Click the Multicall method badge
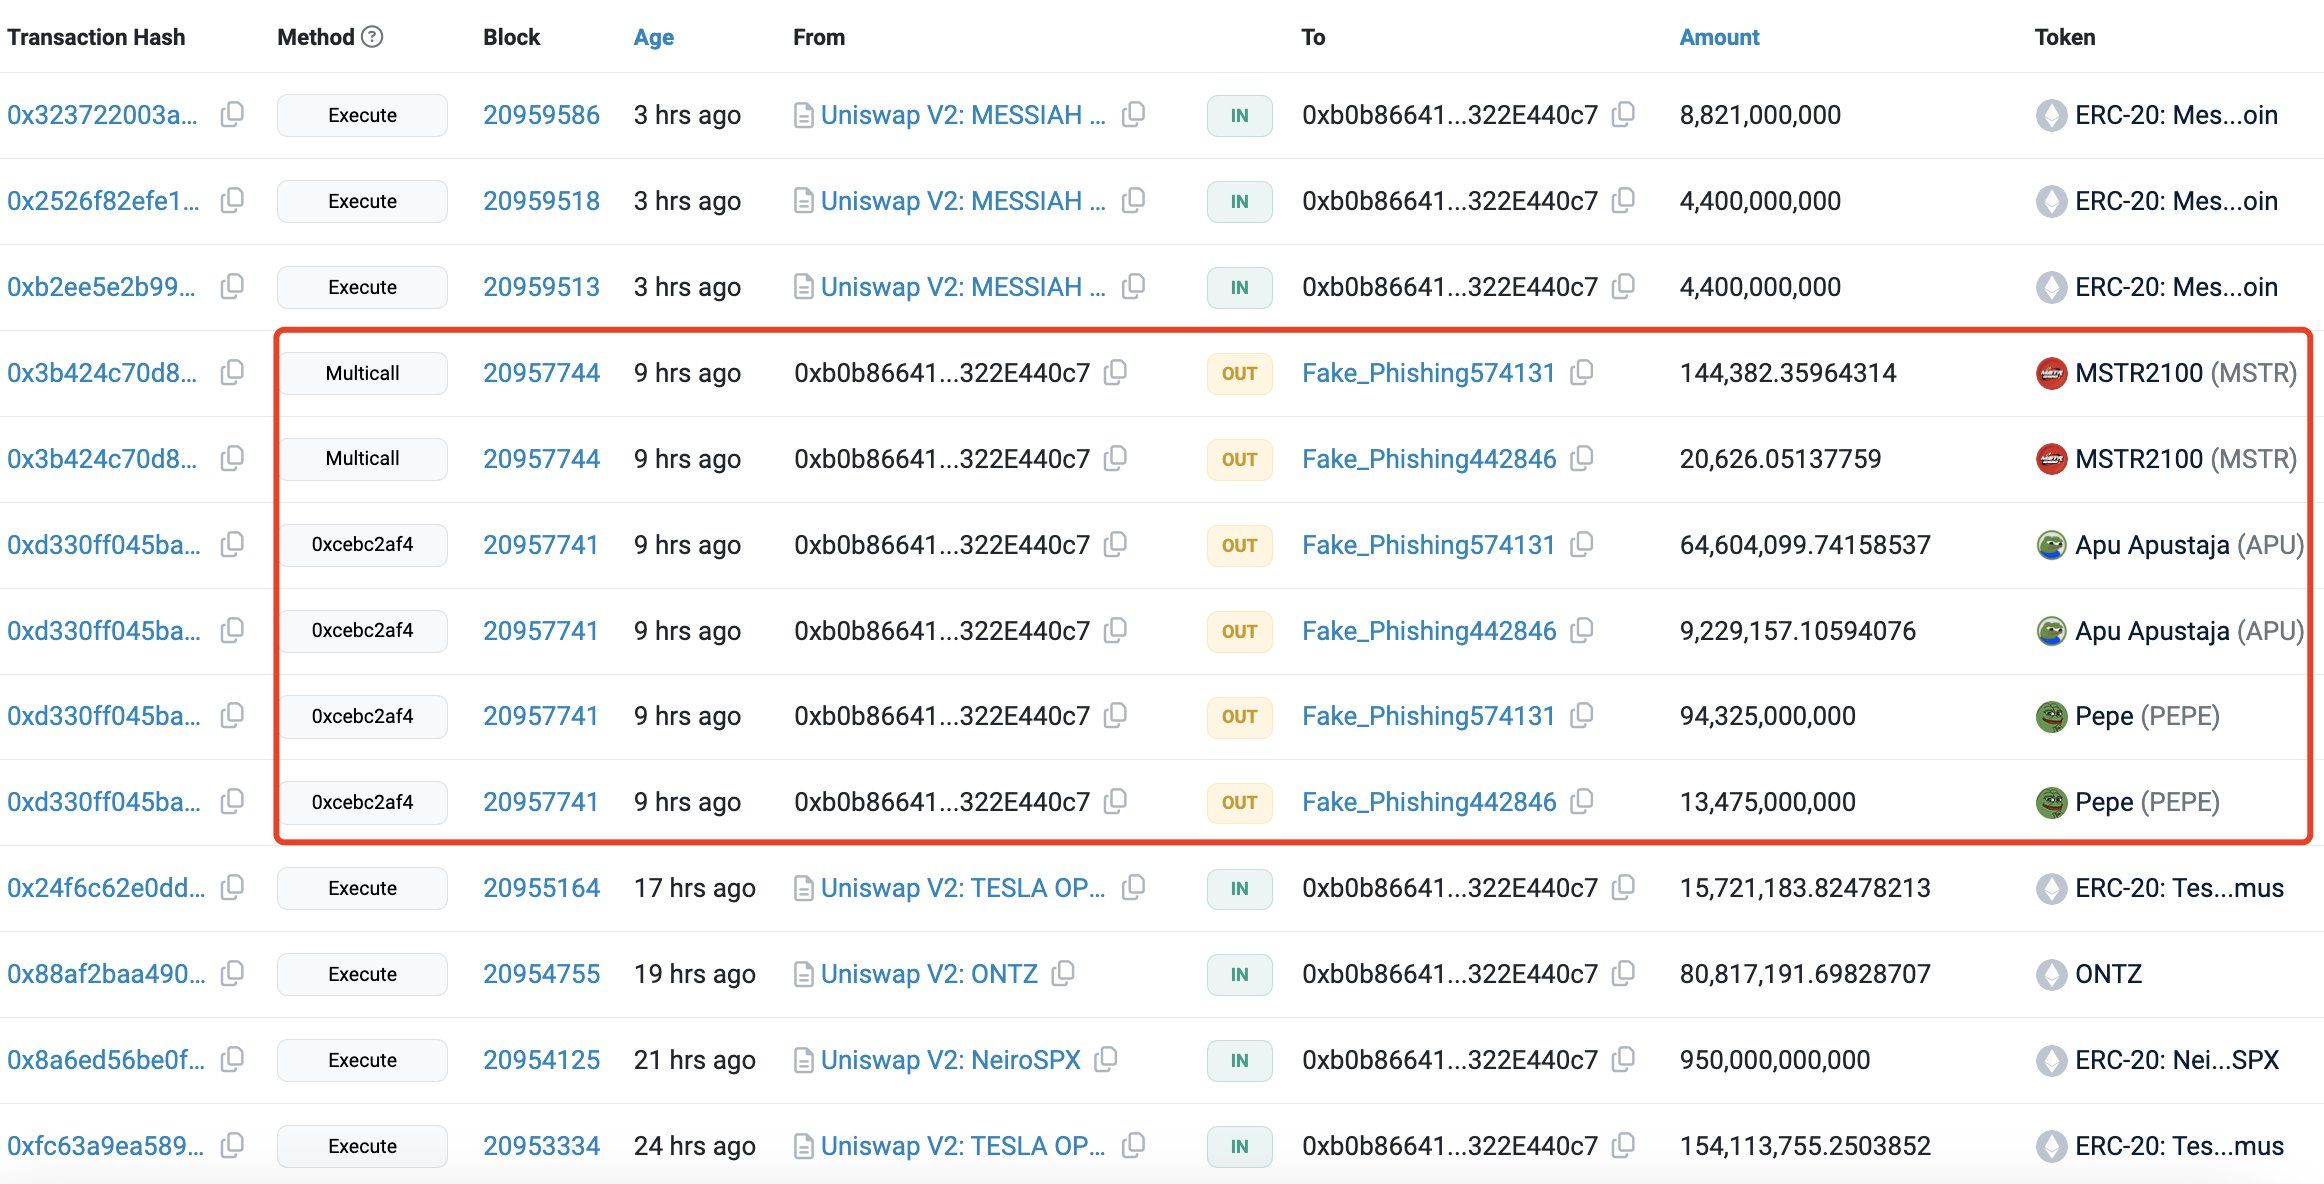 [362, 372]
